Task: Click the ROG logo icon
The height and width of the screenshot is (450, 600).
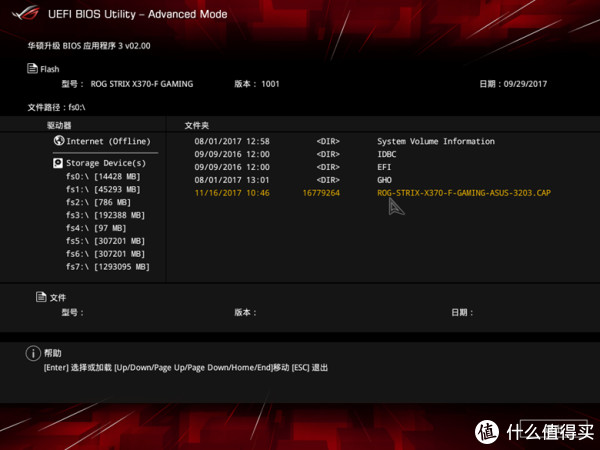Action: click(x=26, y=13)
